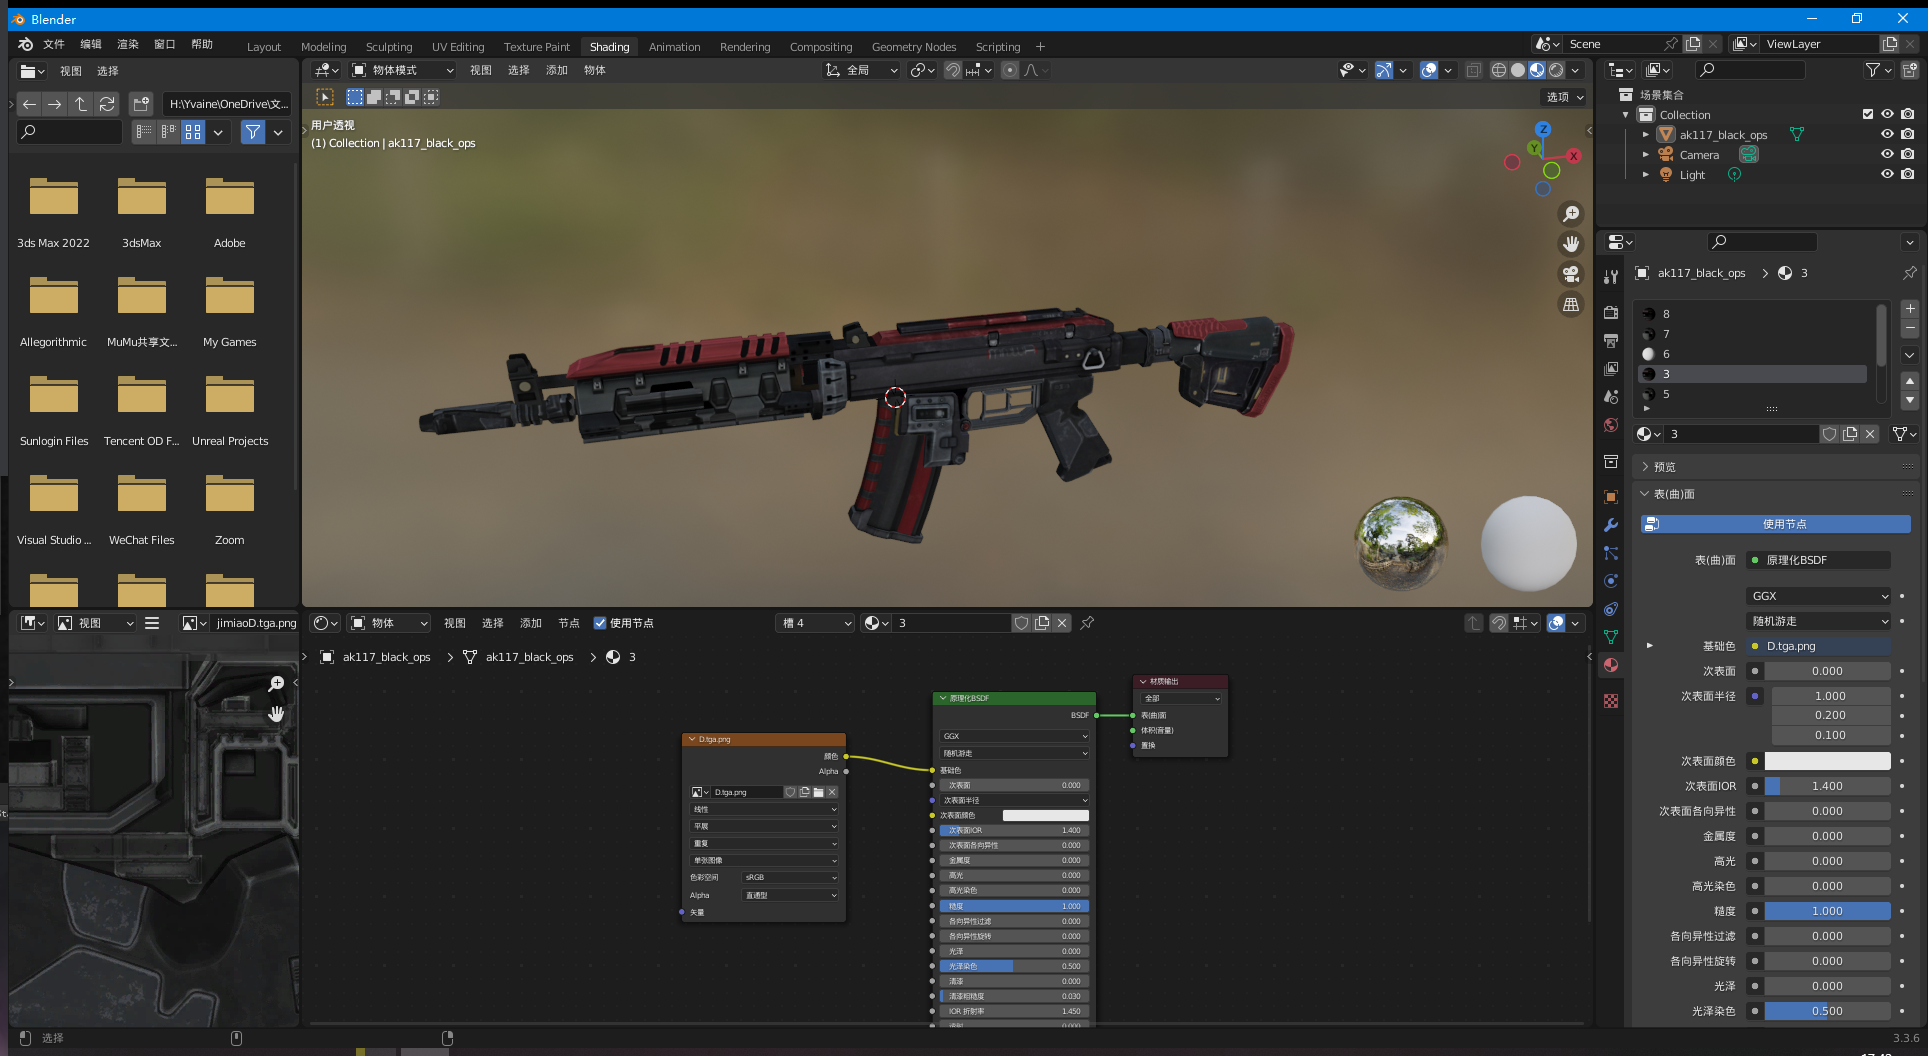Click the pan hand icon in viewport
This screenshot has height=1056, width=1928.
1571,244
